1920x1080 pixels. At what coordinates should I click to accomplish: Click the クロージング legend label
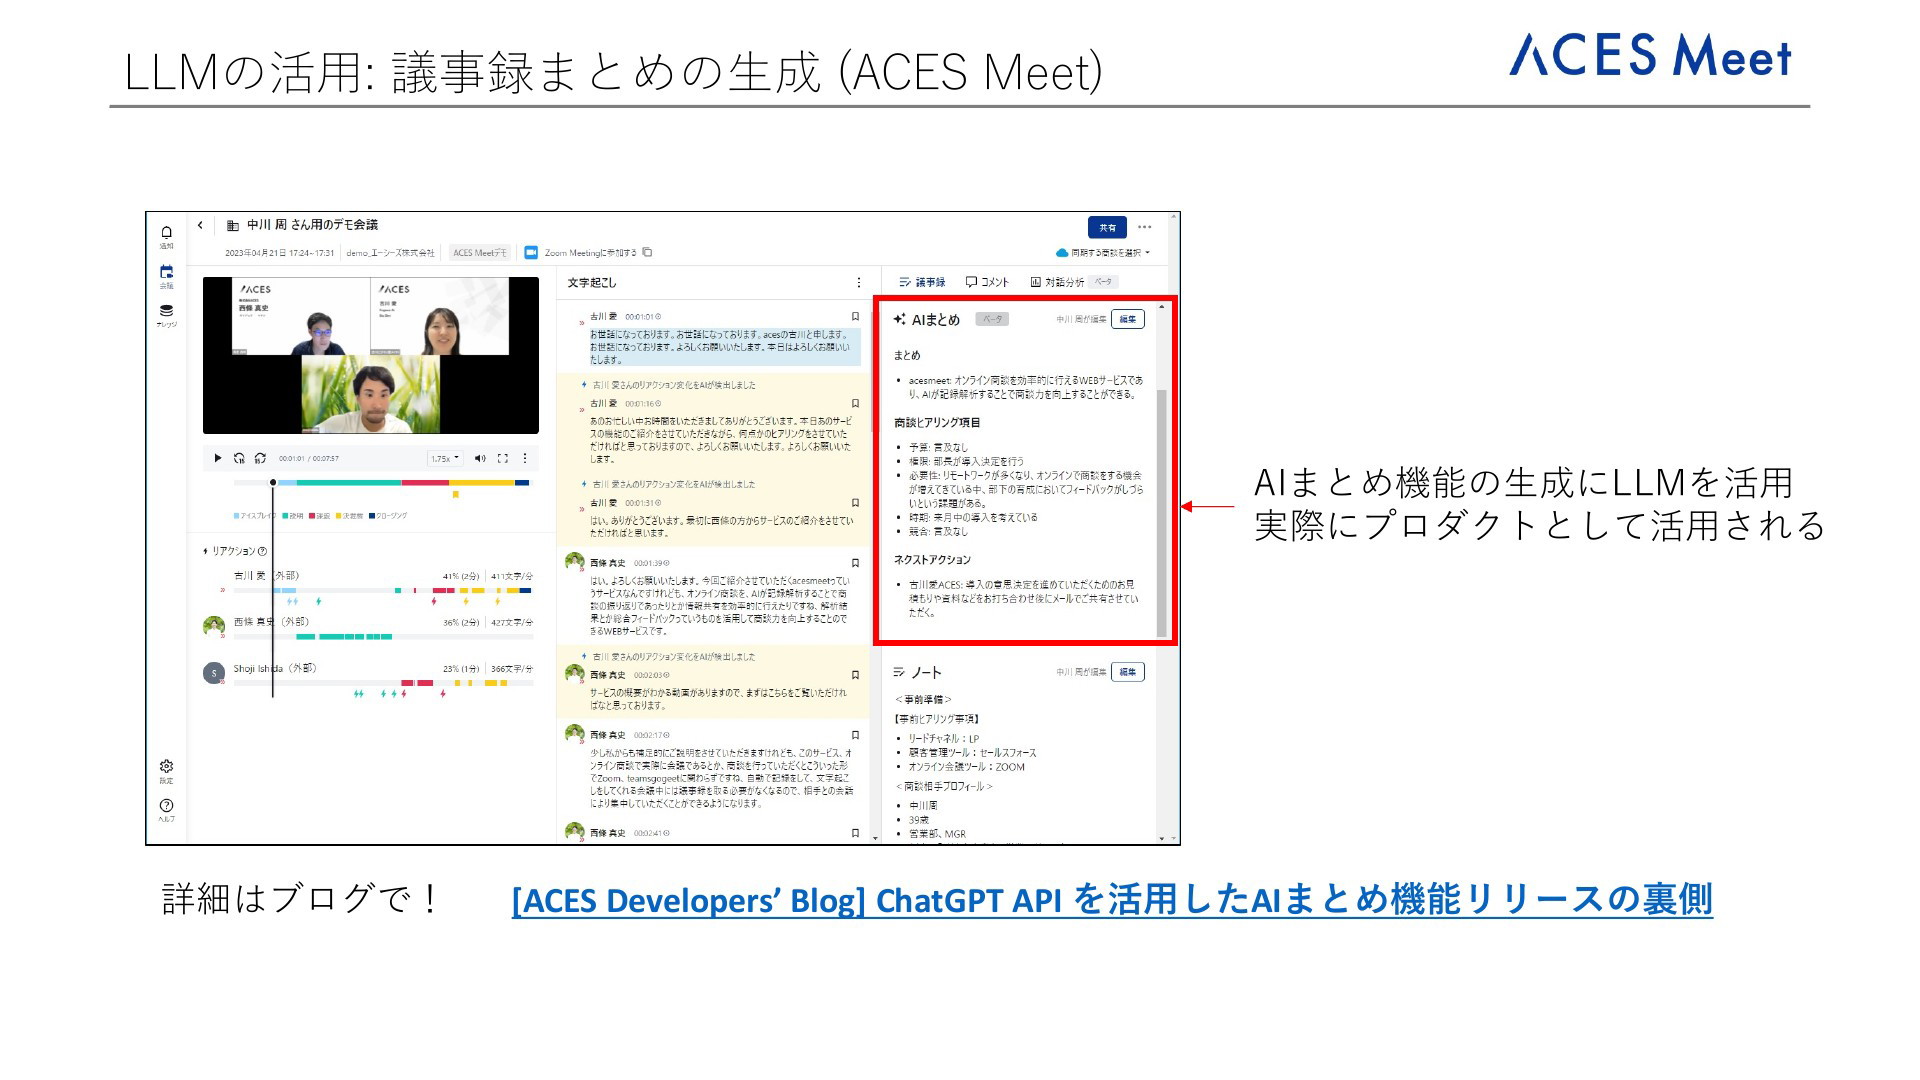[x=391, y=516]
